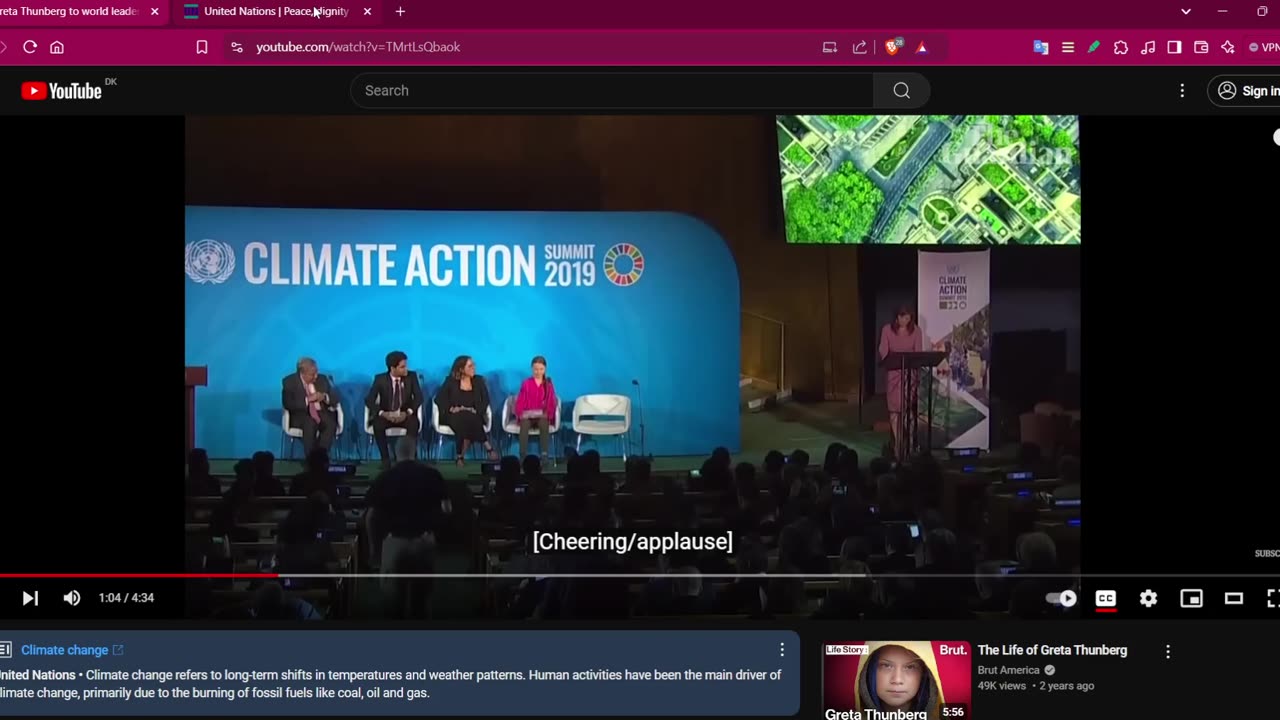Click the three-lines extension icon

(x=1068, y=47)
